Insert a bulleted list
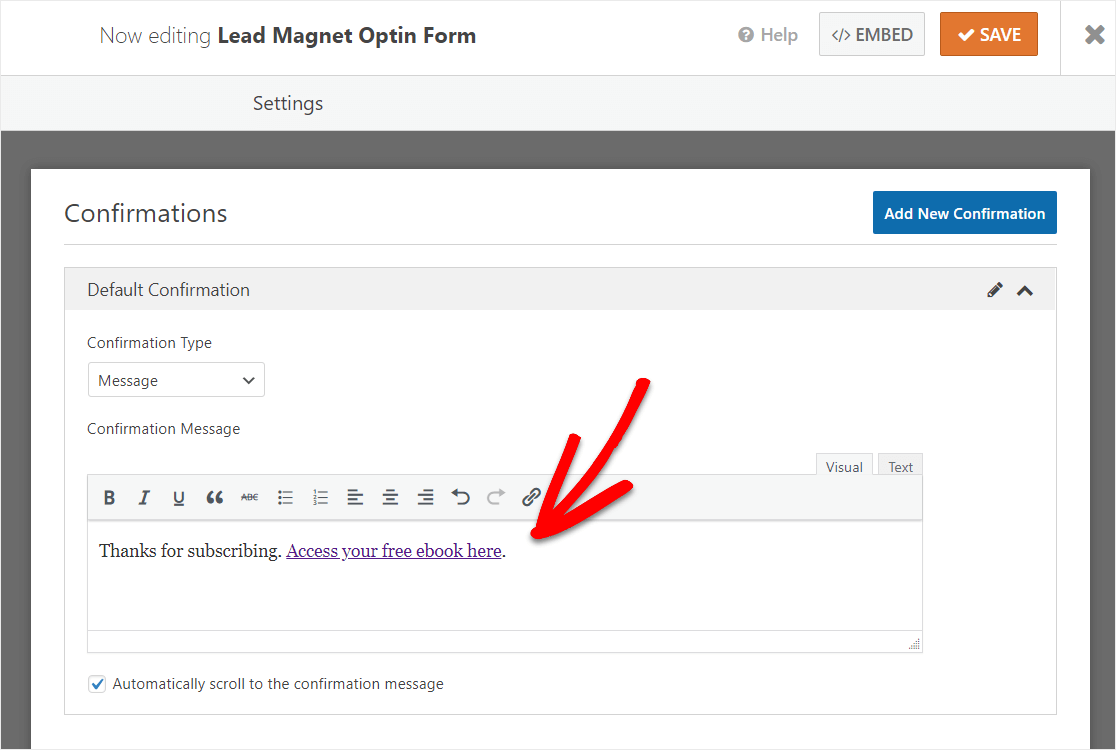This screenshot has height=750, width=1116. pos(285,497)
